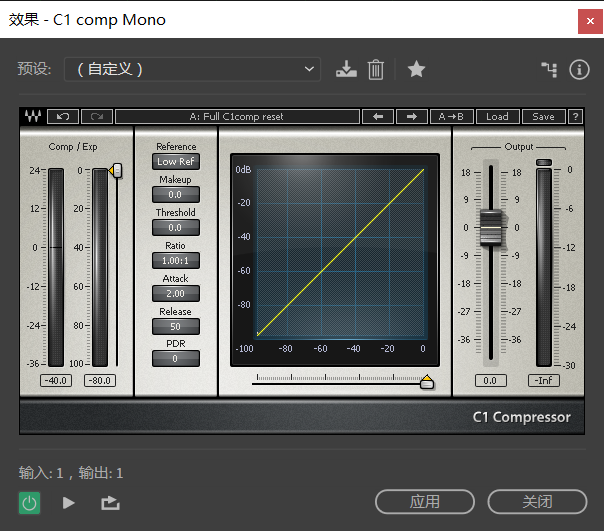604x531 pixels.
Task: Click the 应用 apply button
Action: (x=424, y=502)
